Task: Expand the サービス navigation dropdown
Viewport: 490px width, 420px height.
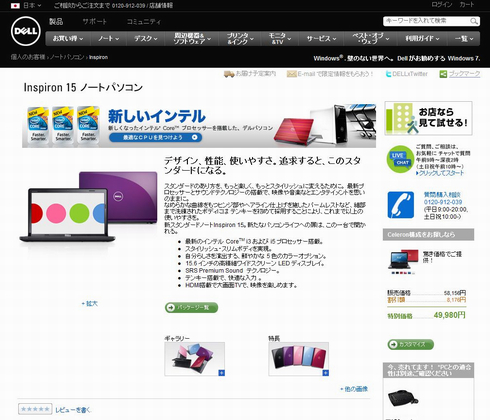Action: pos(321,39)
